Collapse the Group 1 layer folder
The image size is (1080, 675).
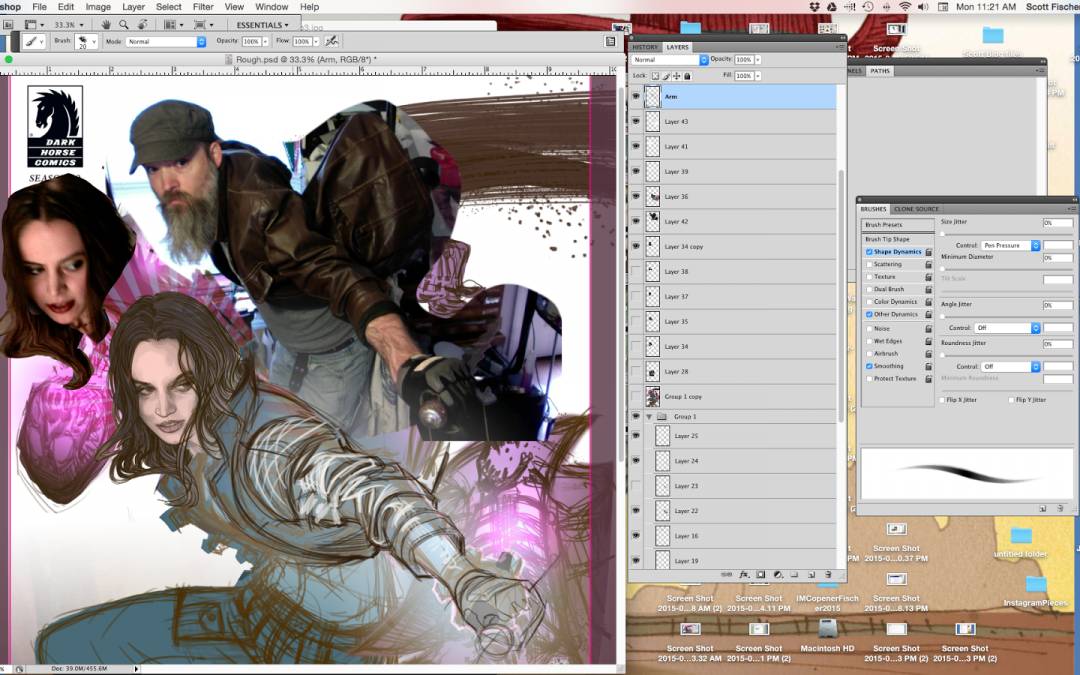648,416
